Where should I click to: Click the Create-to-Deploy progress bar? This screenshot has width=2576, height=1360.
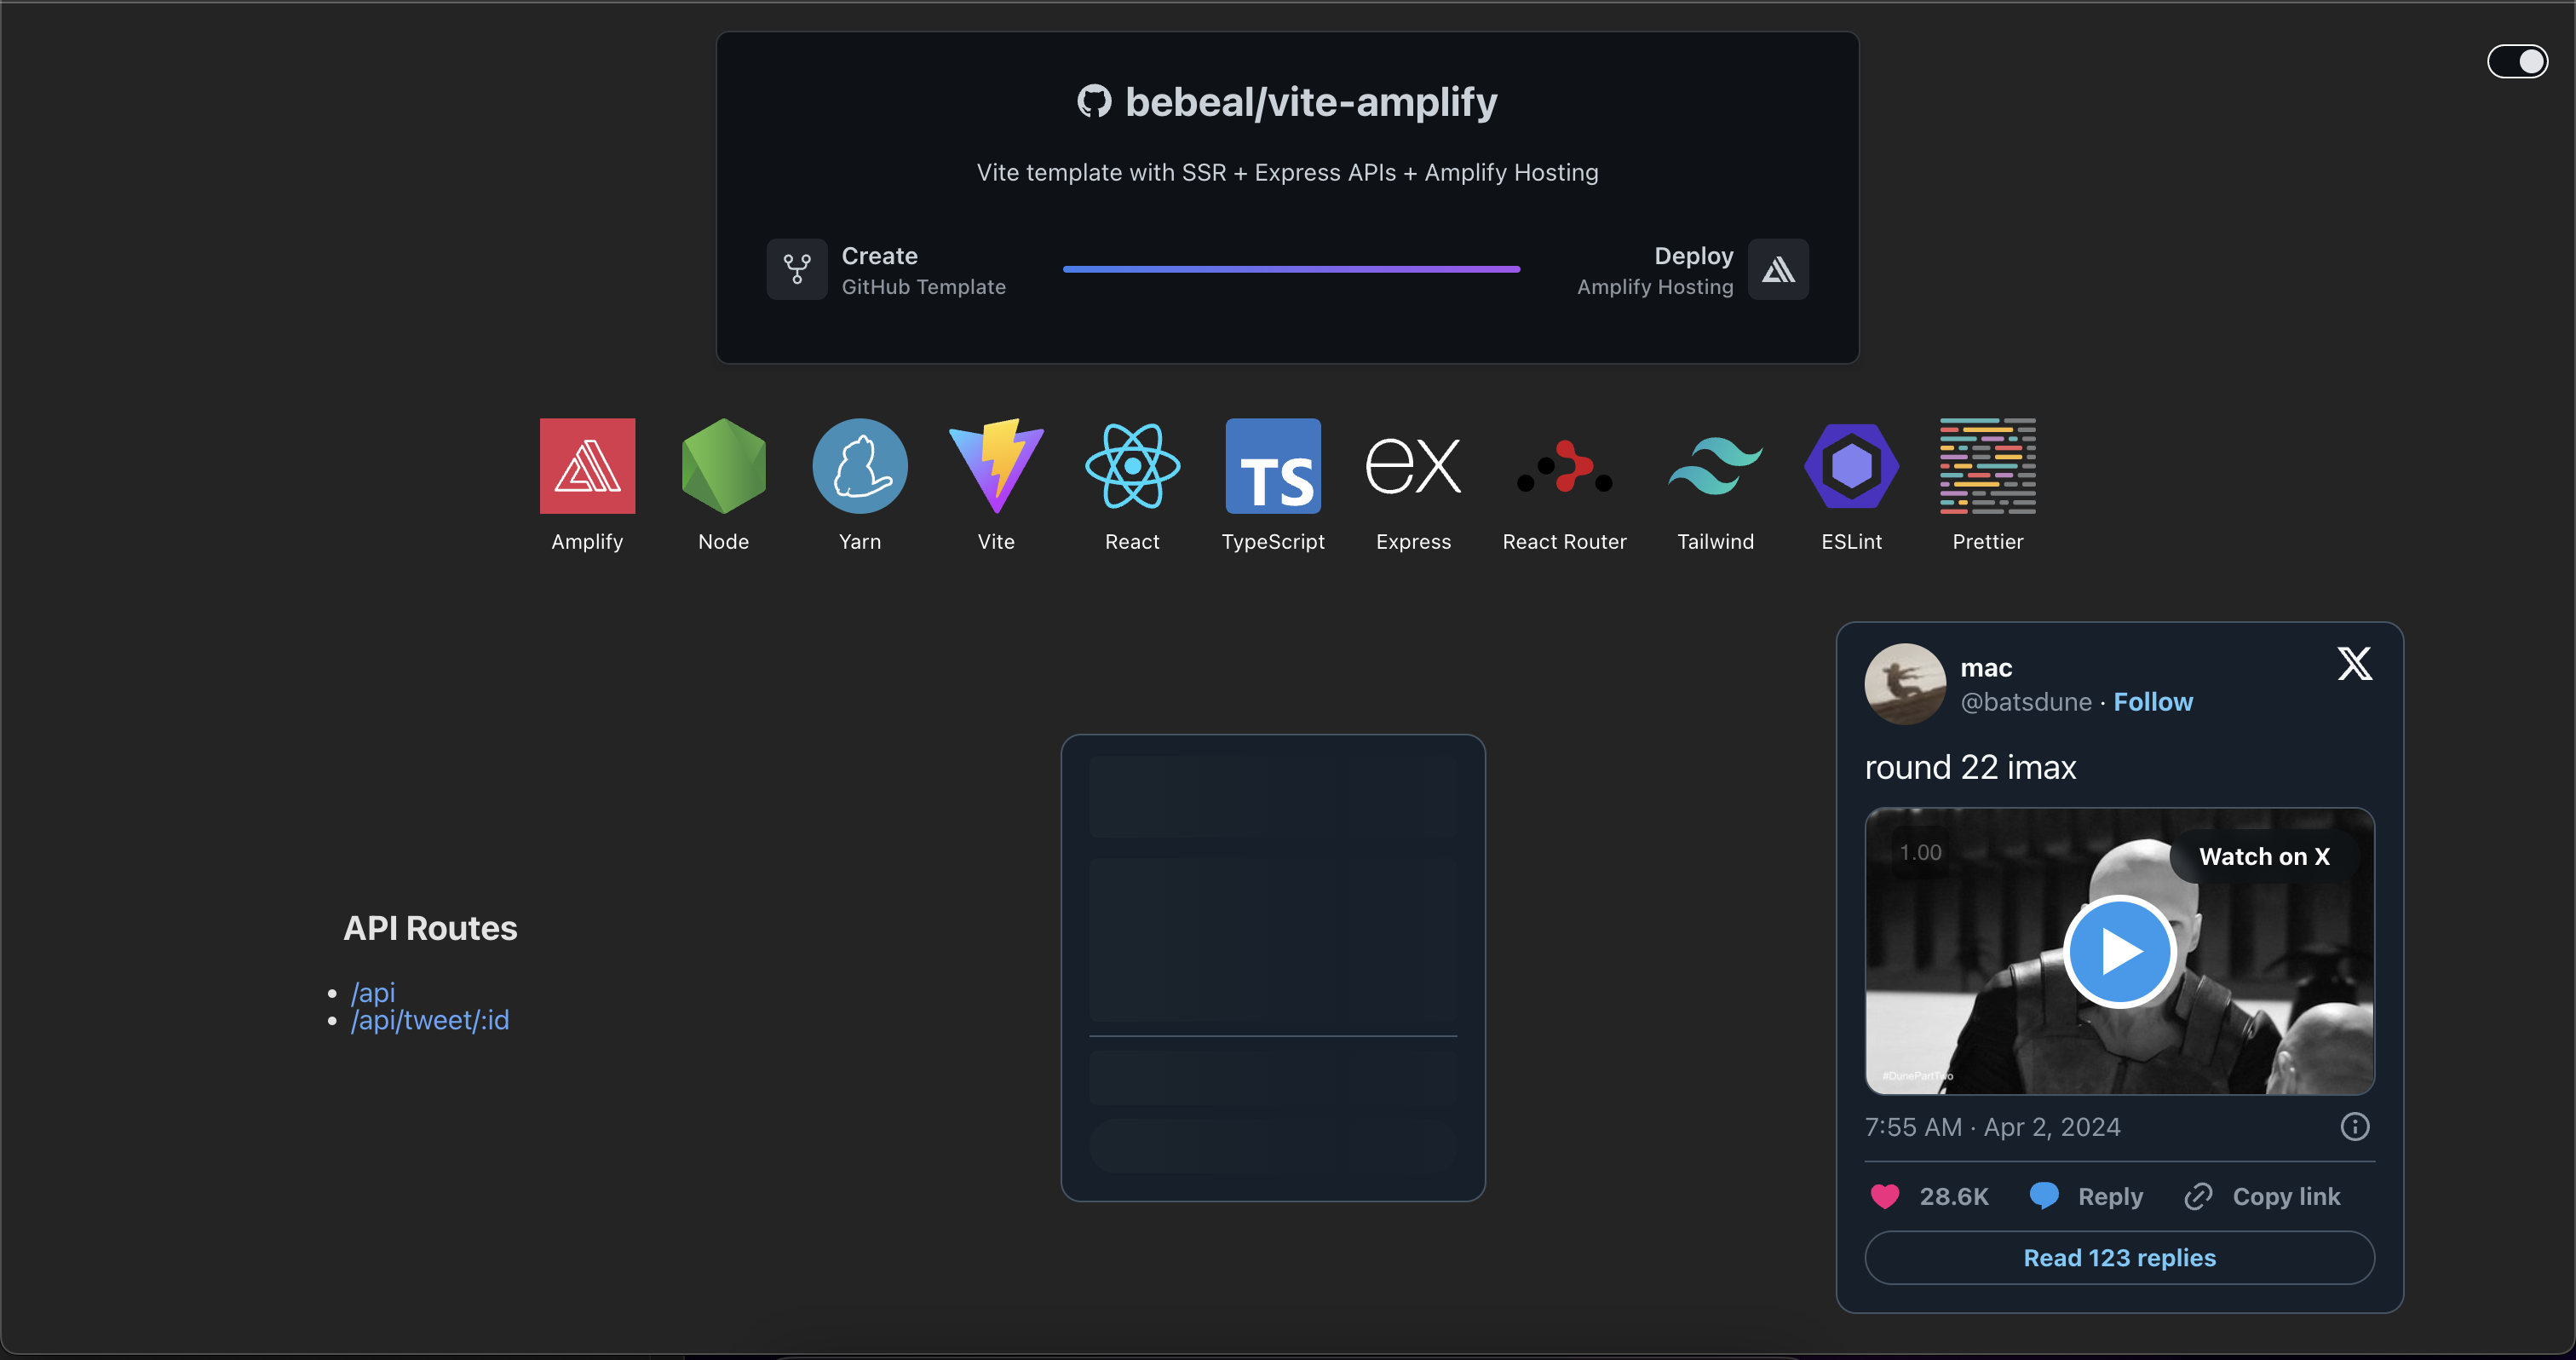[x=1290, y=269]
